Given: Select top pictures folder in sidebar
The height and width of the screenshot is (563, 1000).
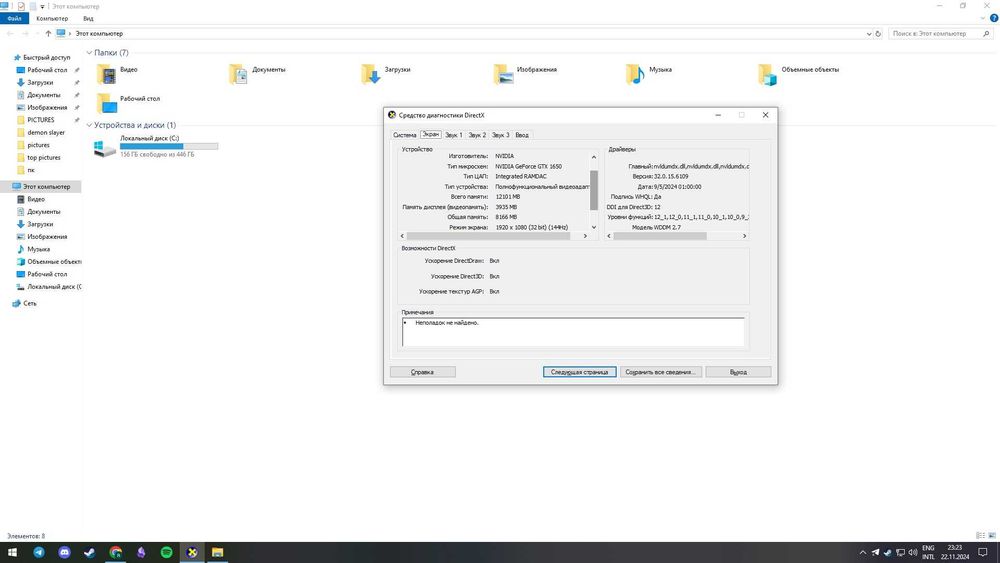Looking at the screenshot, I should click(43, 157).
